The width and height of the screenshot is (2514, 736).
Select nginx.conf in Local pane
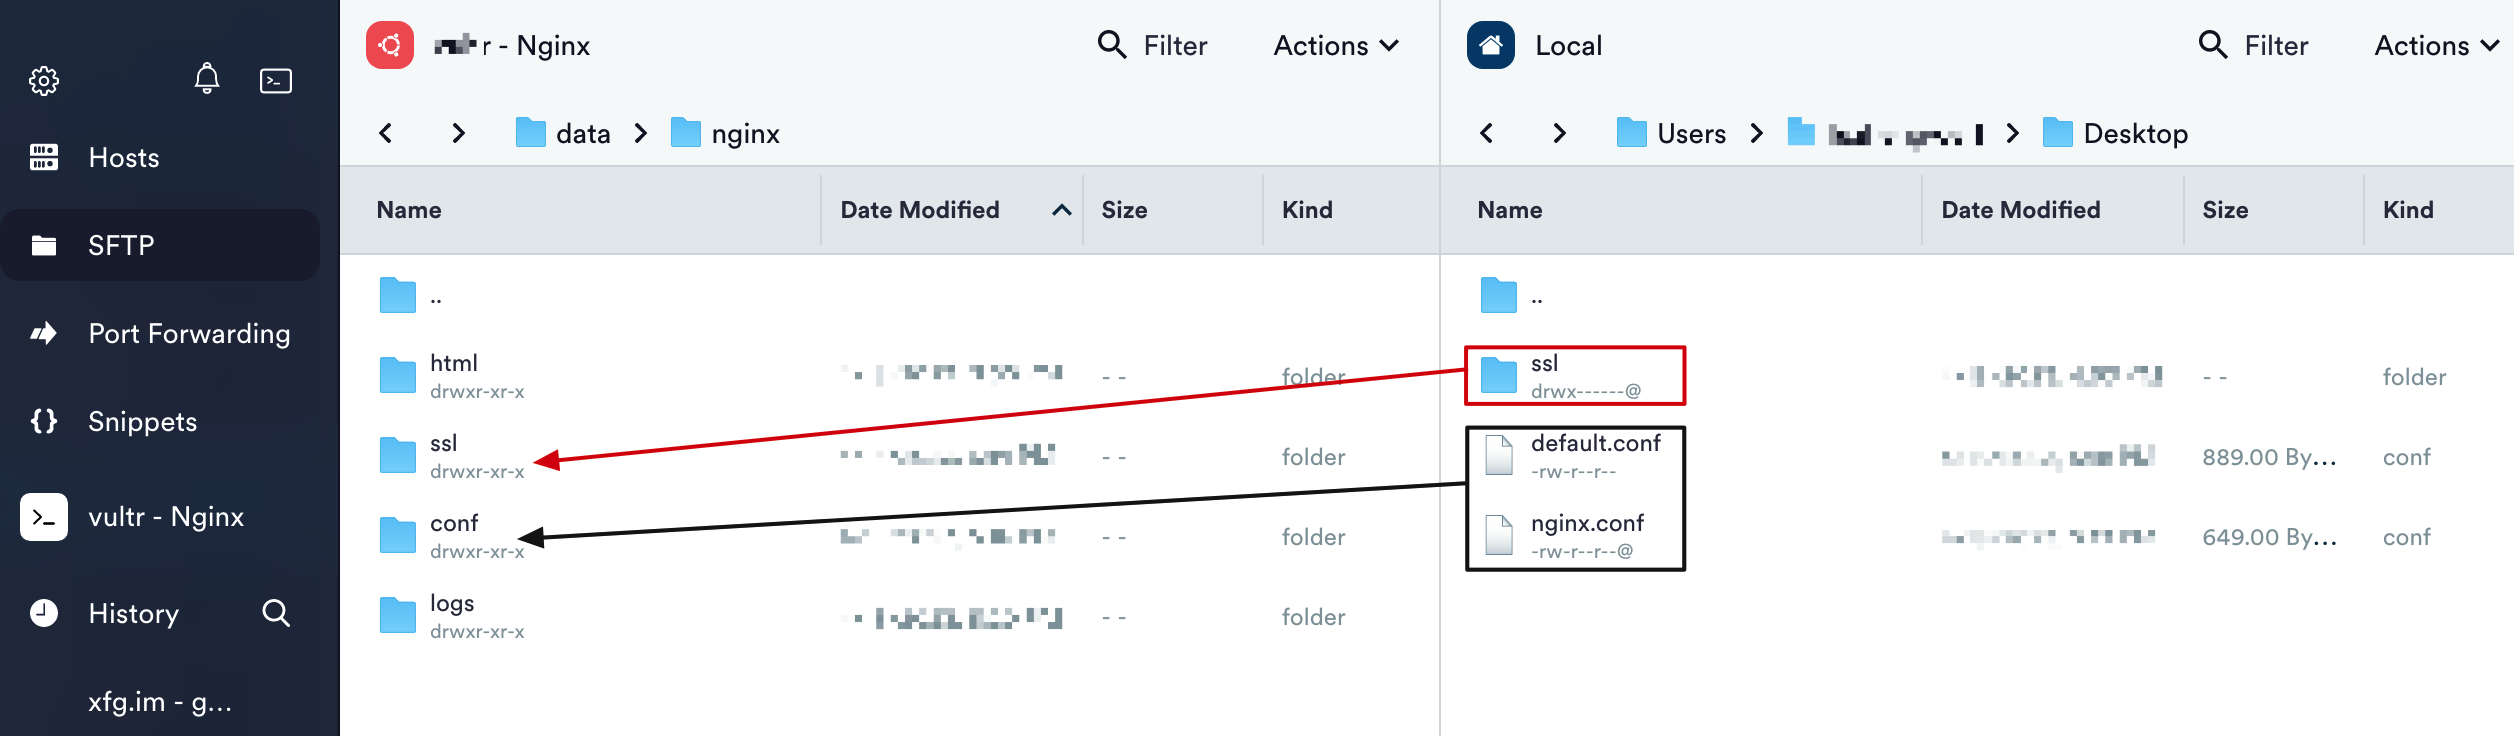coord(1587,524)
